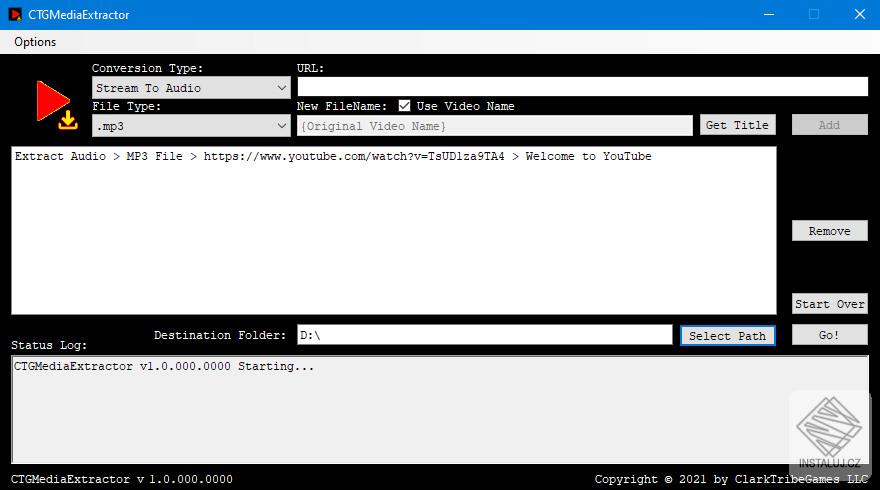Screen dimensions: 880x490
Task: Open the Options menu
Action: coord(35,42)
